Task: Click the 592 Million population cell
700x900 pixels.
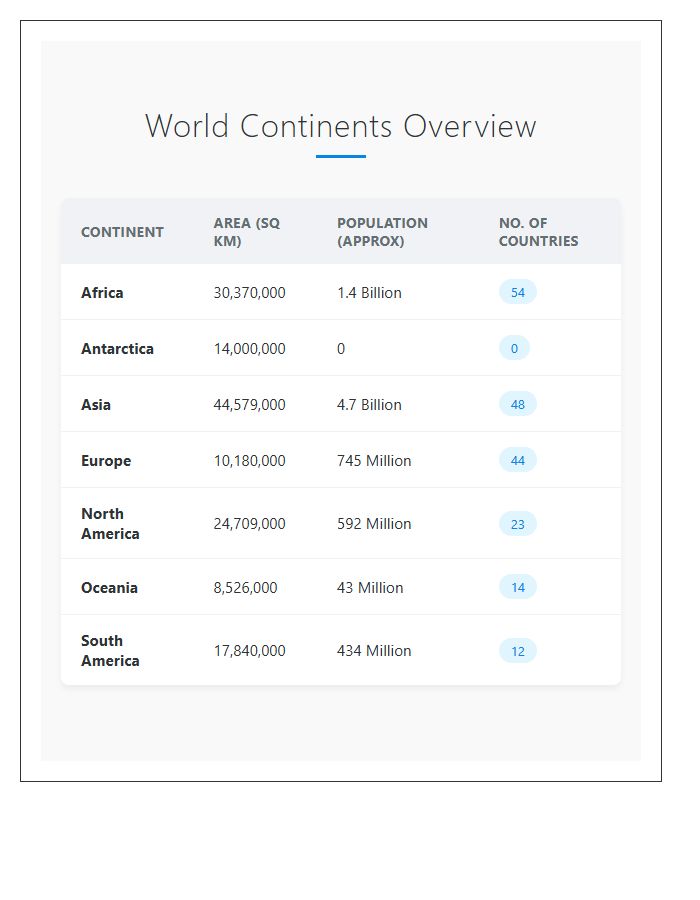Action: 374,523
